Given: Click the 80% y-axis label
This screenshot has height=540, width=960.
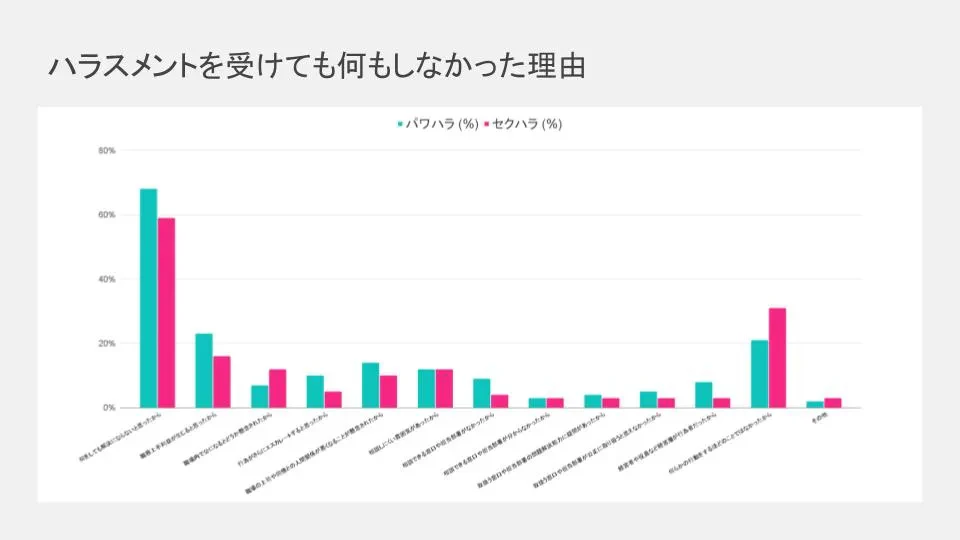Looking at the screenshot, I should (x=107, y=151).
